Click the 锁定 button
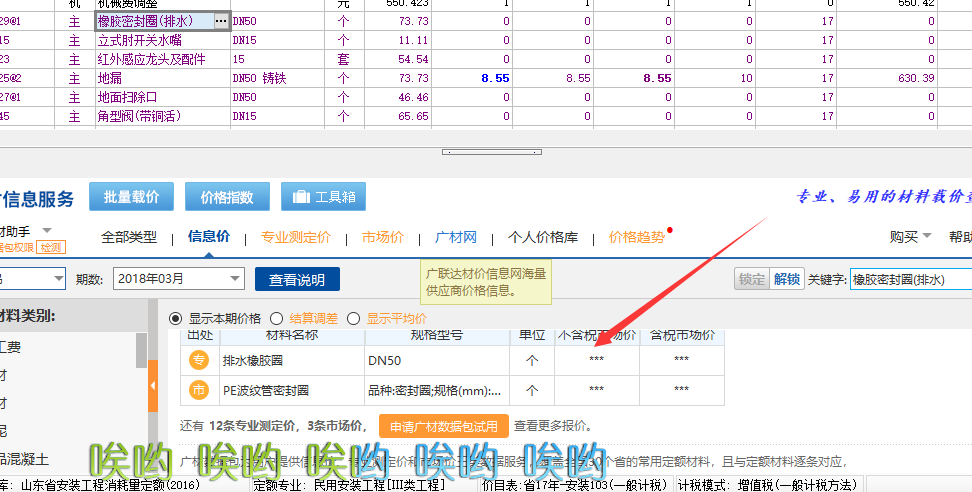Viewport: 972px width, 492px height. coord(752,279)
